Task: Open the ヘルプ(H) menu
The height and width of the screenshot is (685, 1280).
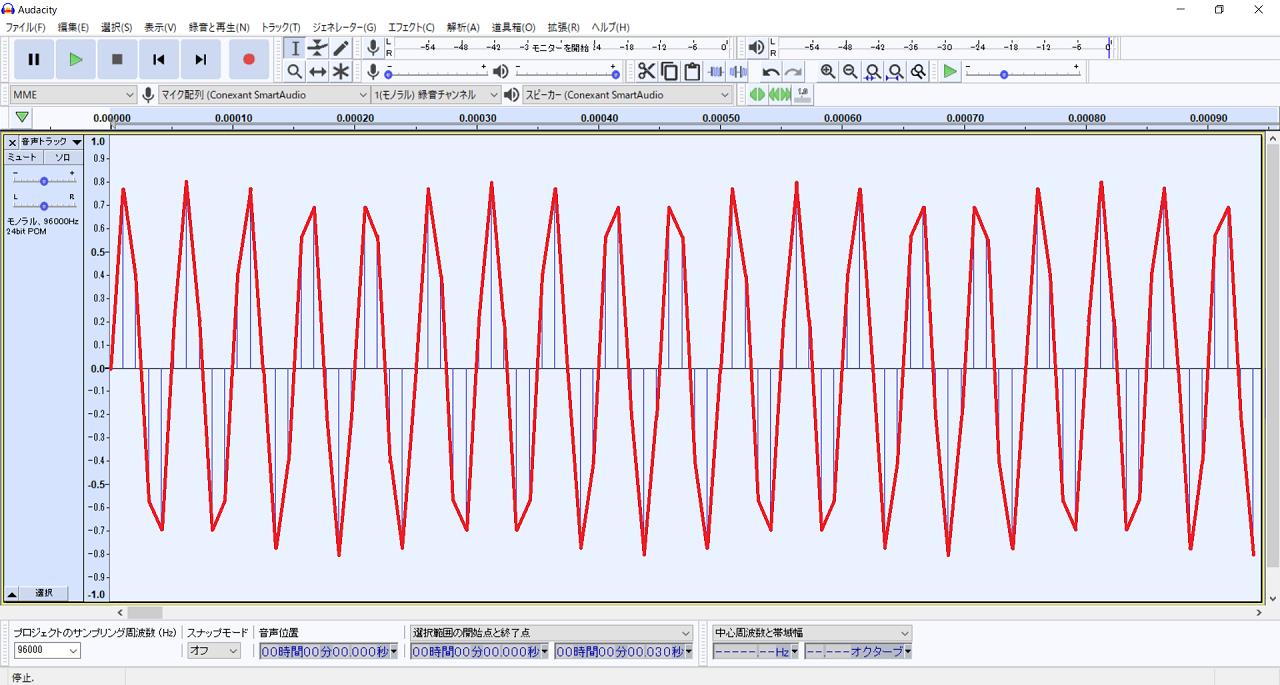Action: click(x=610, y=27)
